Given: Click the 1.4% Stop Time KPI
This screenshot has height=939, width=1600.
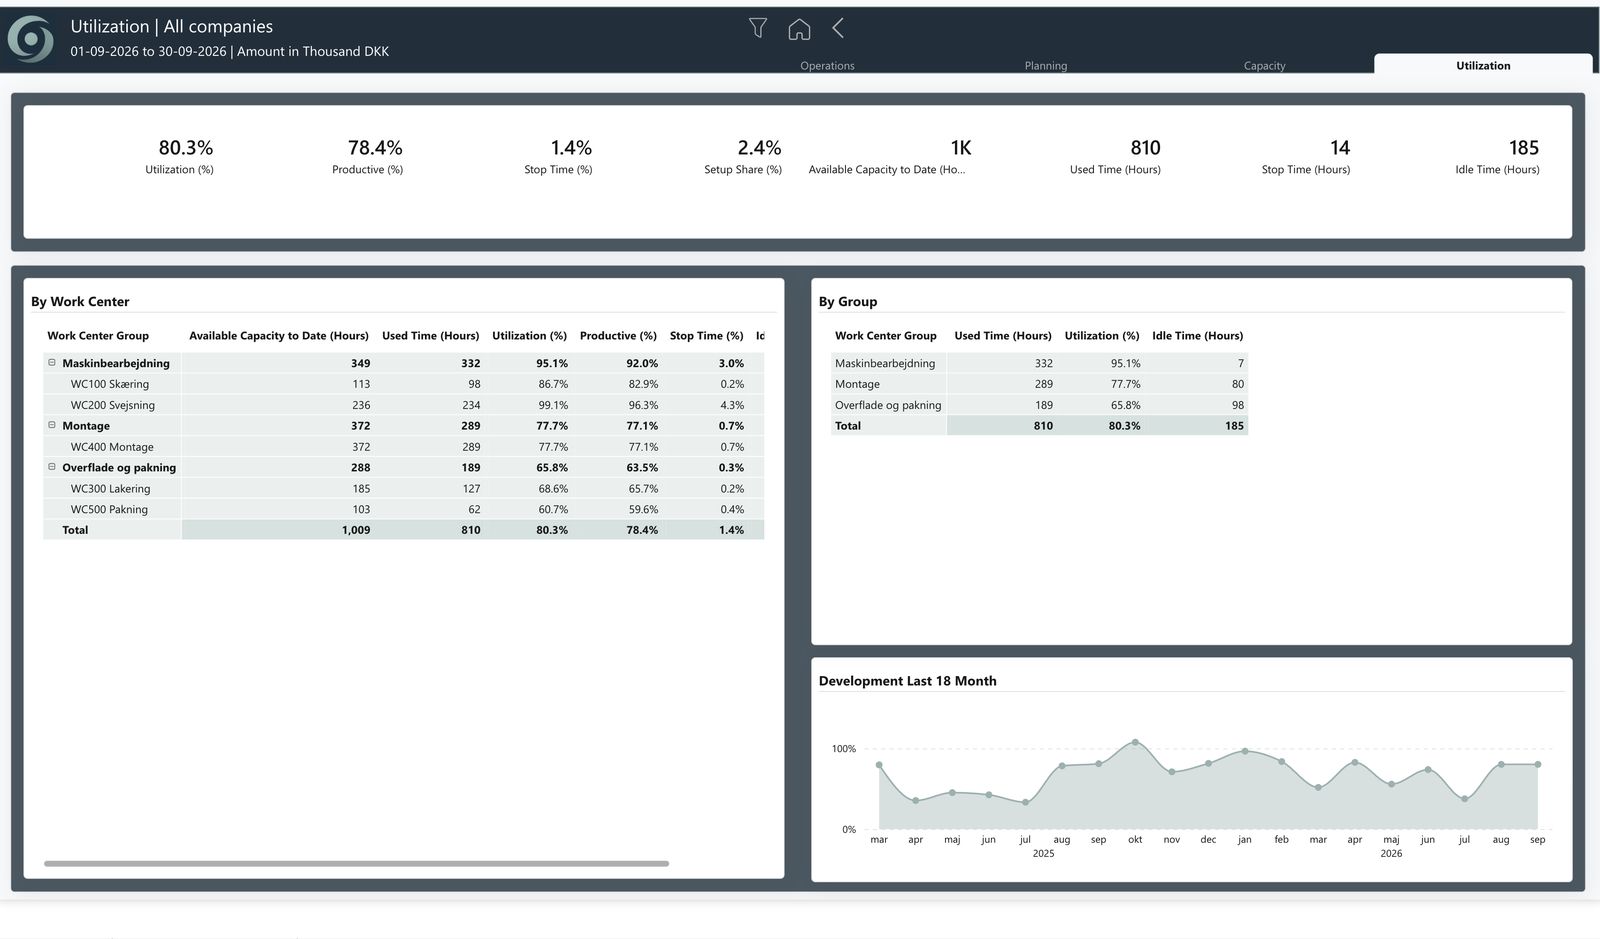Looking at the screenshot, I should (559, 156).
